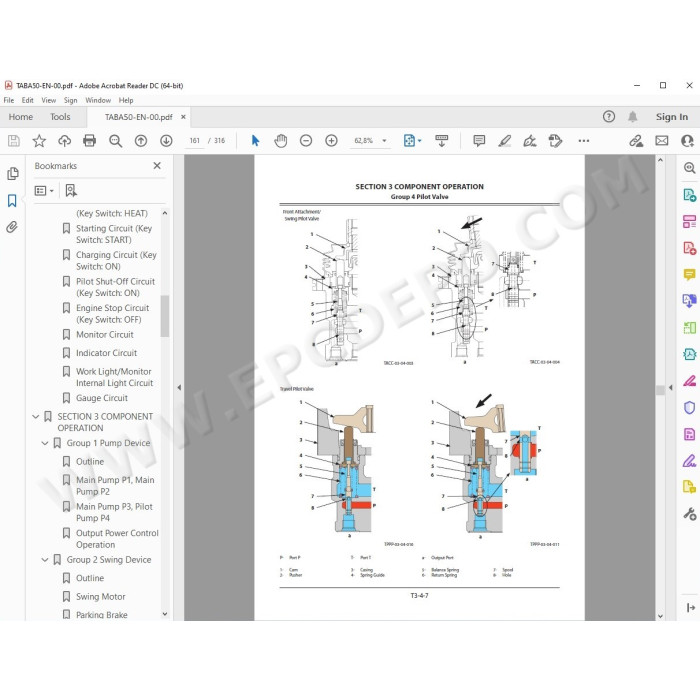Close the Bookmarks panel
This screenshot has height=700, width=700.
point(157,166)
